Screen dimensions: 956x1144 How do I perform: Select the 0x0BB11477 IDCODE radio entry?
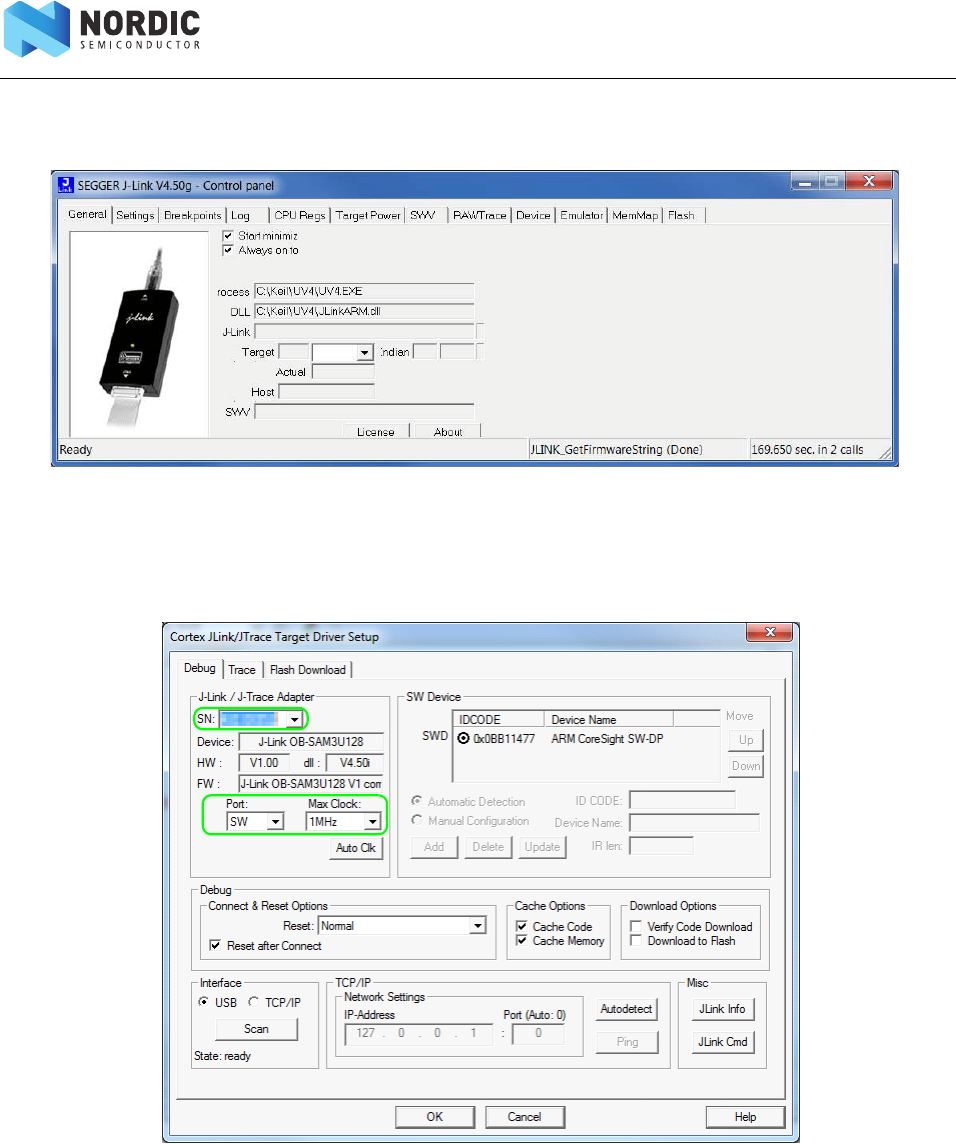[x=463, y=738]
